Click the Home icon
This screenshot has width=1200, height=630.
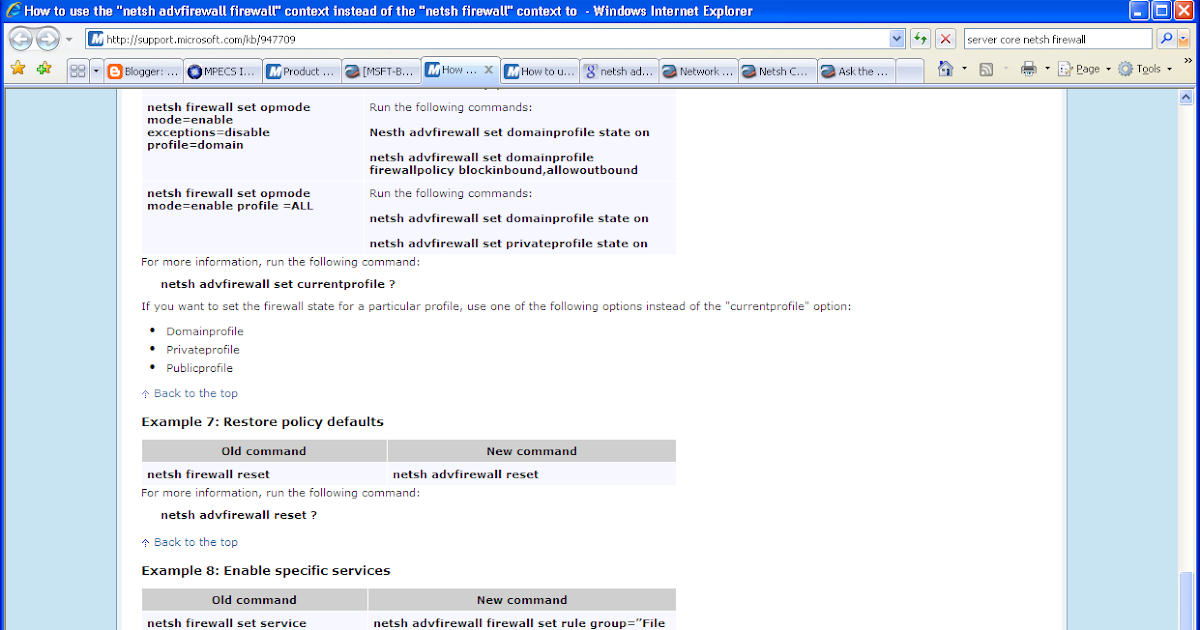coord(945,69)
